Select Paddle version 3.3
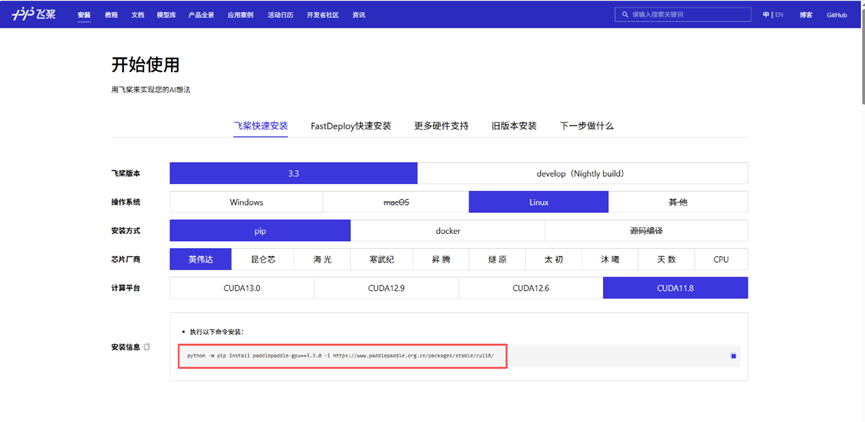The width and height of the screenshot is (865, 422). click(293, 173)
